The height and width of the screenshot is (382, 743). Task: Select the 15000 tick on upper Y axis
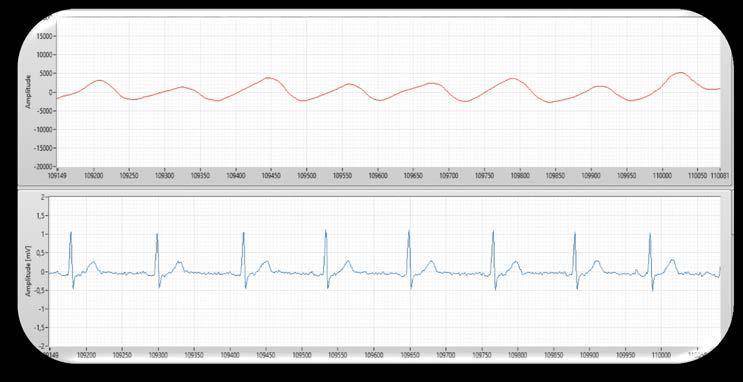[x=46, y=36]
